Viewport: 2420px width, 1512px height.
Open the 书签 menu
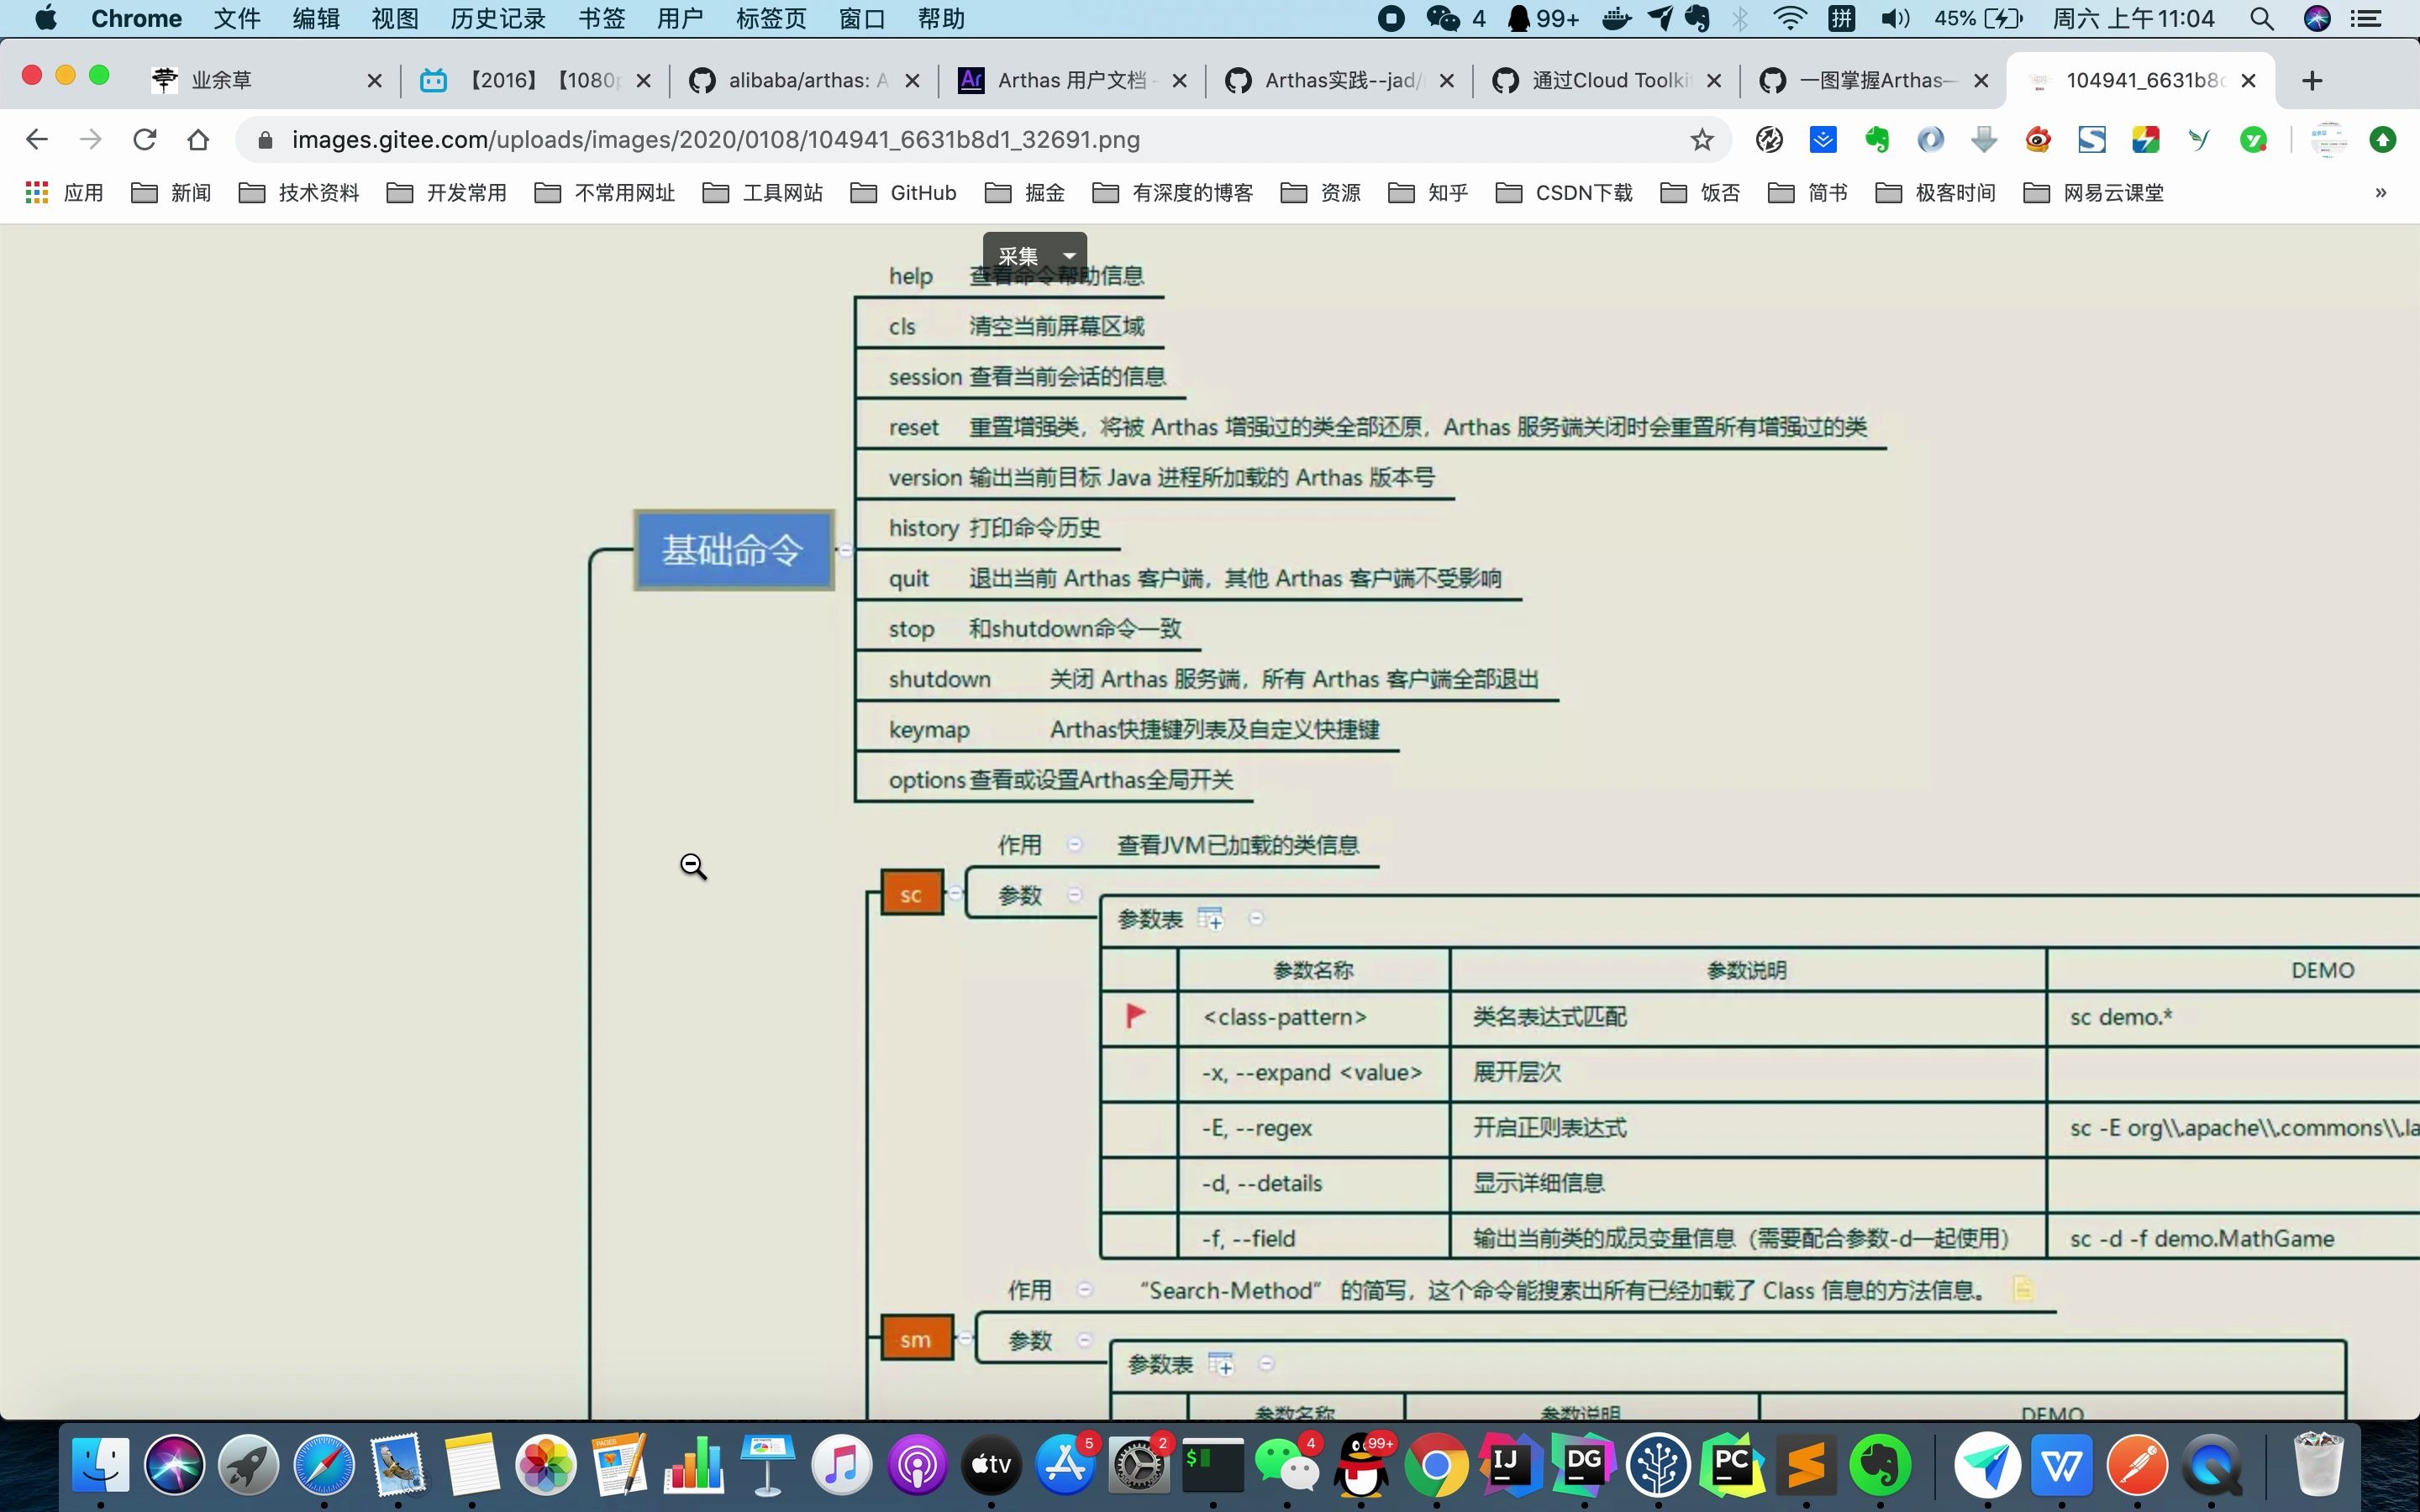(602, 19)
